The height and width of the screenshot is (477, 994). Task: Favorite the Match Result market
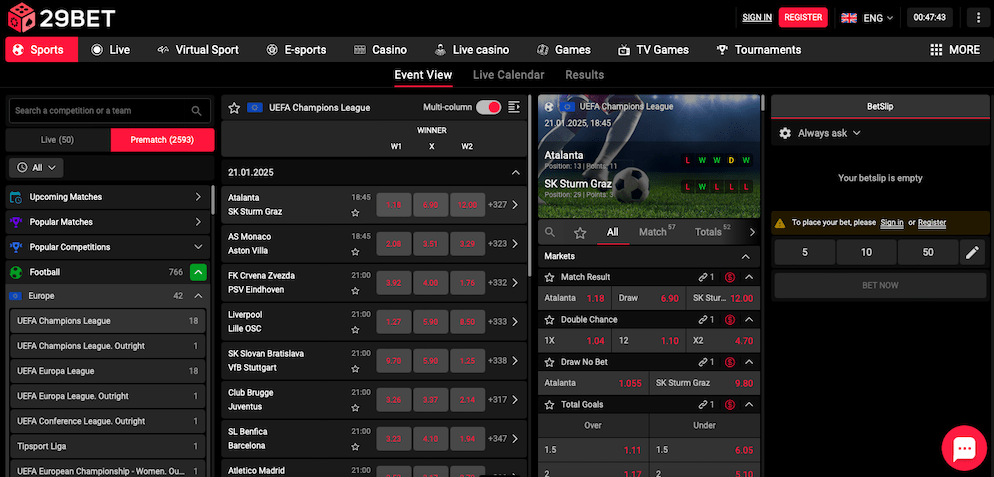(550, 277)
